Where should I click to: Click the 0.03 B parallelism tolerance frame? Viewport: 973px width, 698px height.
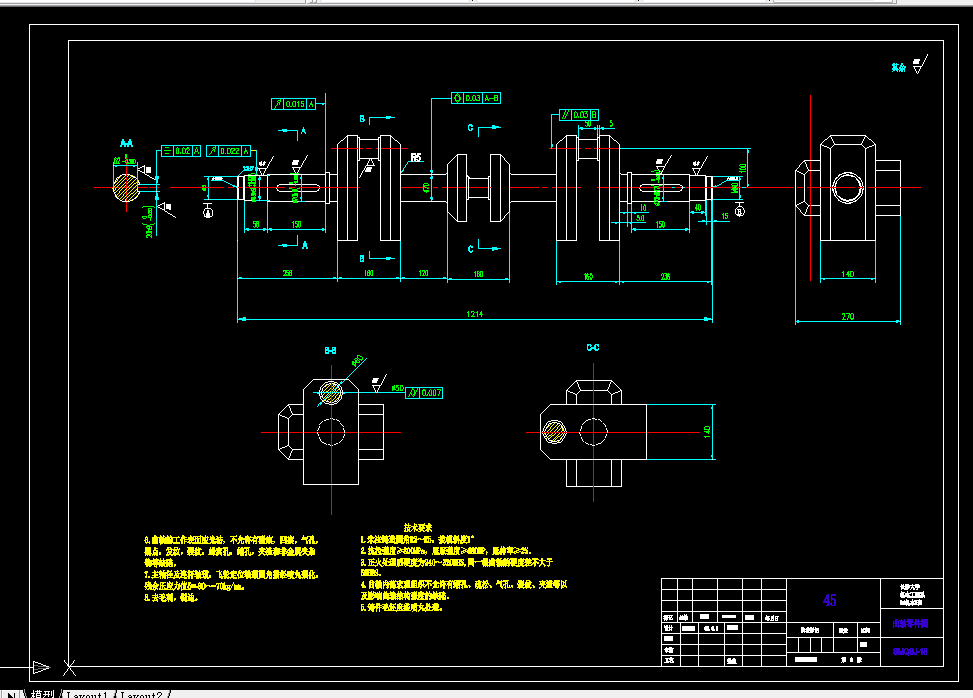click(x=578, y=115)
